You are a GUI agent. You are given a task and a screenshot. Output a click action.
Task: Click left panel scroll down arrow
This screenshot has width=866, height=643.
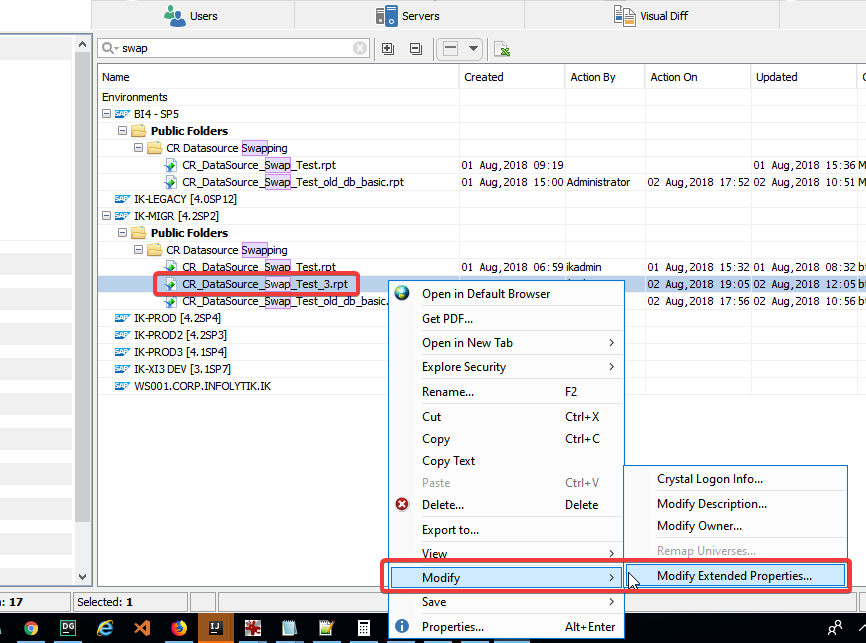coord(82,577)
